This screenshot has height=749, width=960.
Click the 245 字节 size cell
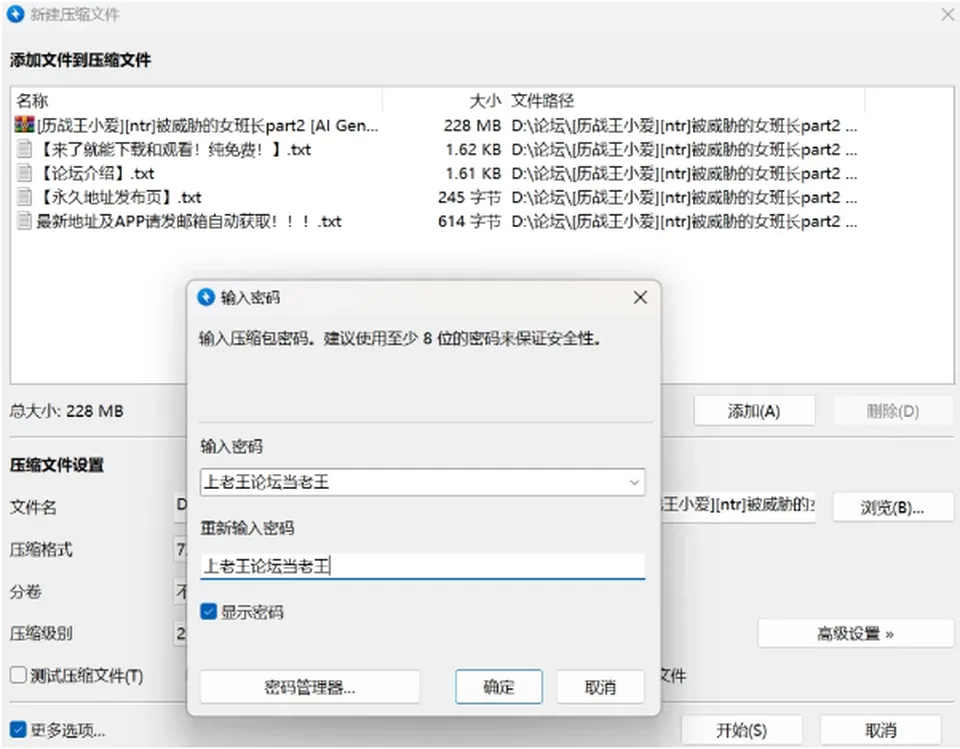470,197
